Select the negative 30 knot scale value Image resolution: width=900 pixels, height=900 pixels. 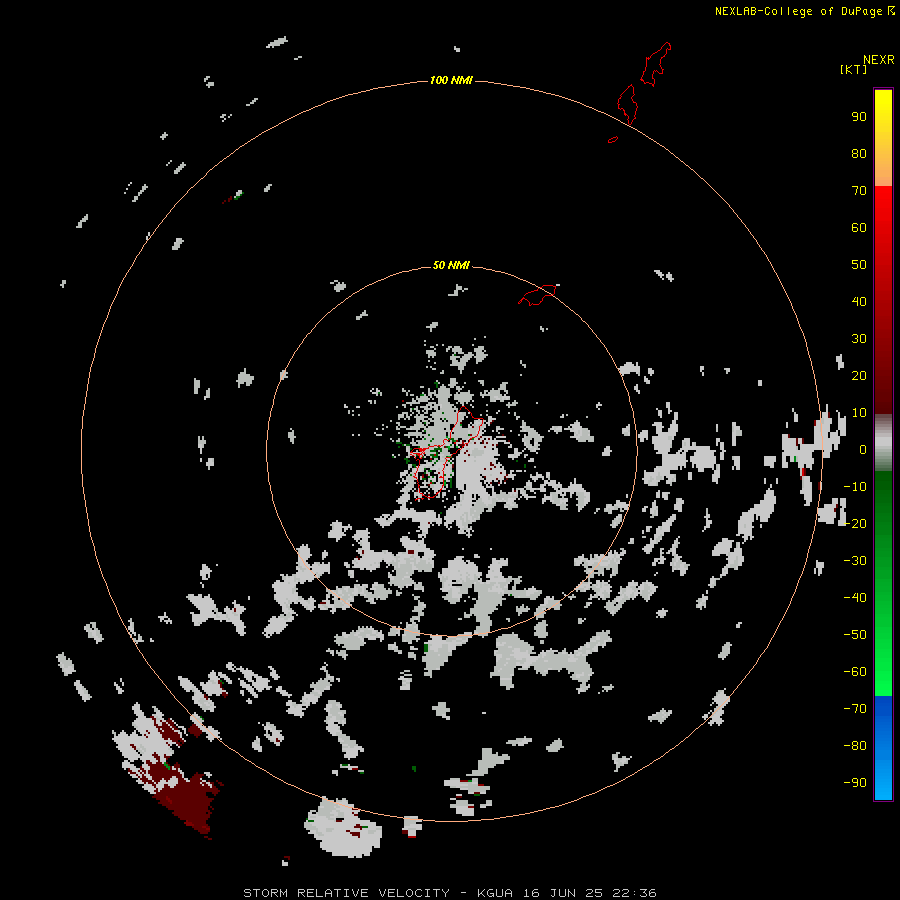pos(855,561)
